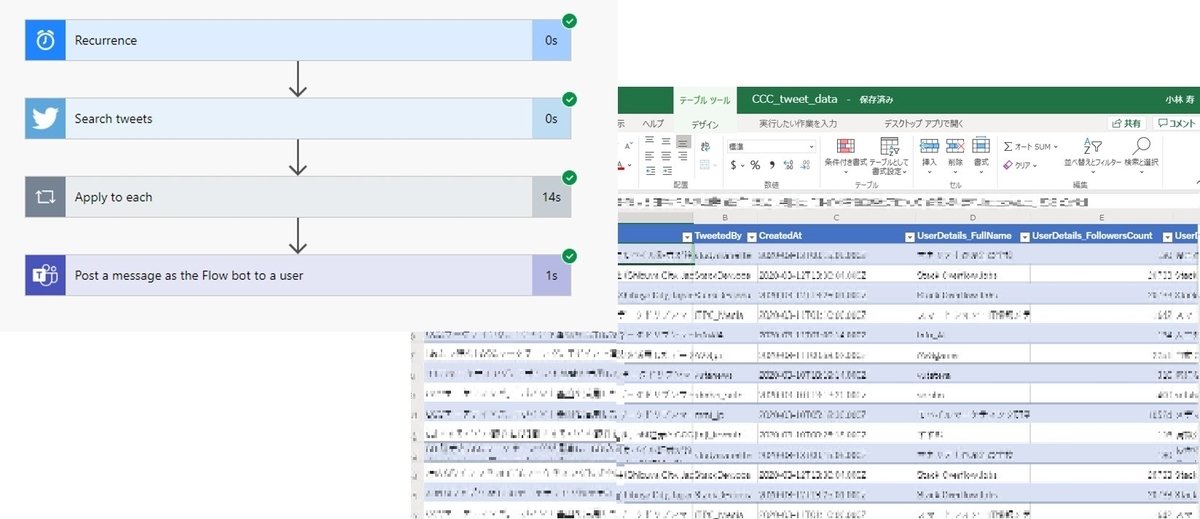This screenshot has height=519, width=1200.
Task: Click the TweetedBy header cell
Action: [724, 236]
